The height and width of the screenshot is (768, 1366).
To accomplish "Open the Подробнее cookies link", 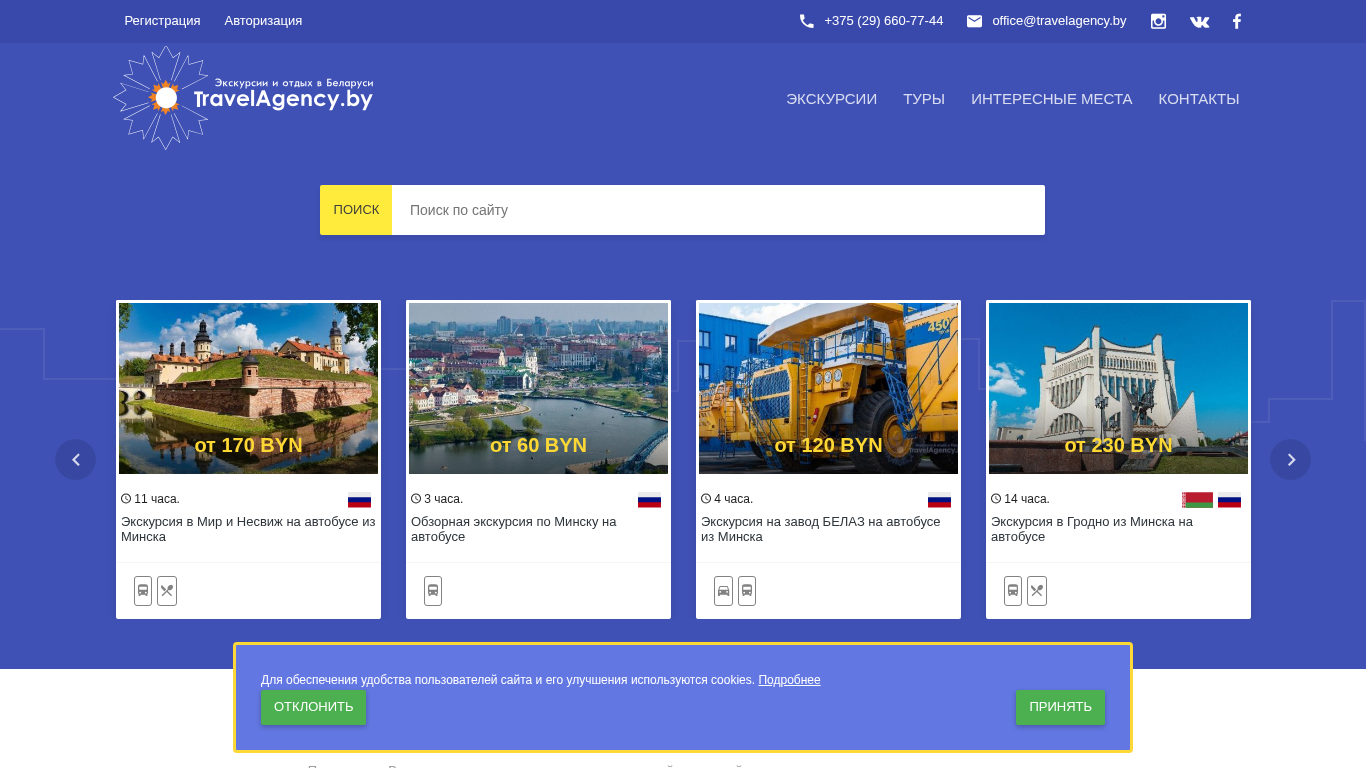I will click(789, 680).
